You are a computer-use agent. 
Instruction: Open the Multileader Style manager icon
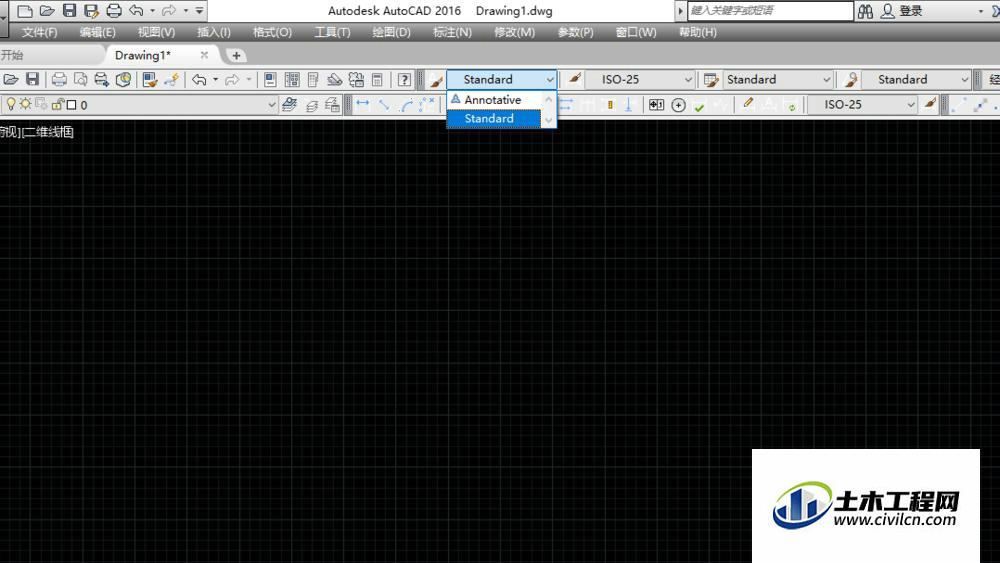pyautogui.click(x=851, y=80)
